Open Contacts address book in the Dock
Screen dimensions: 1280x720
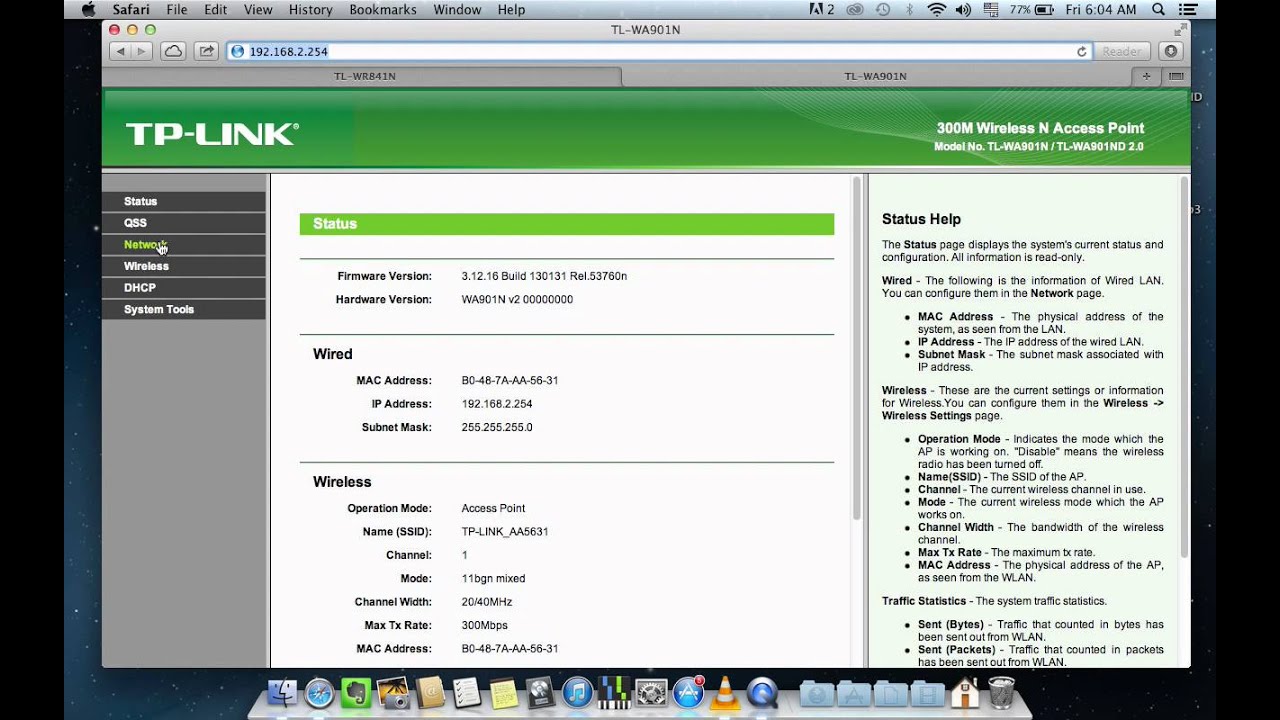(430, 692)
